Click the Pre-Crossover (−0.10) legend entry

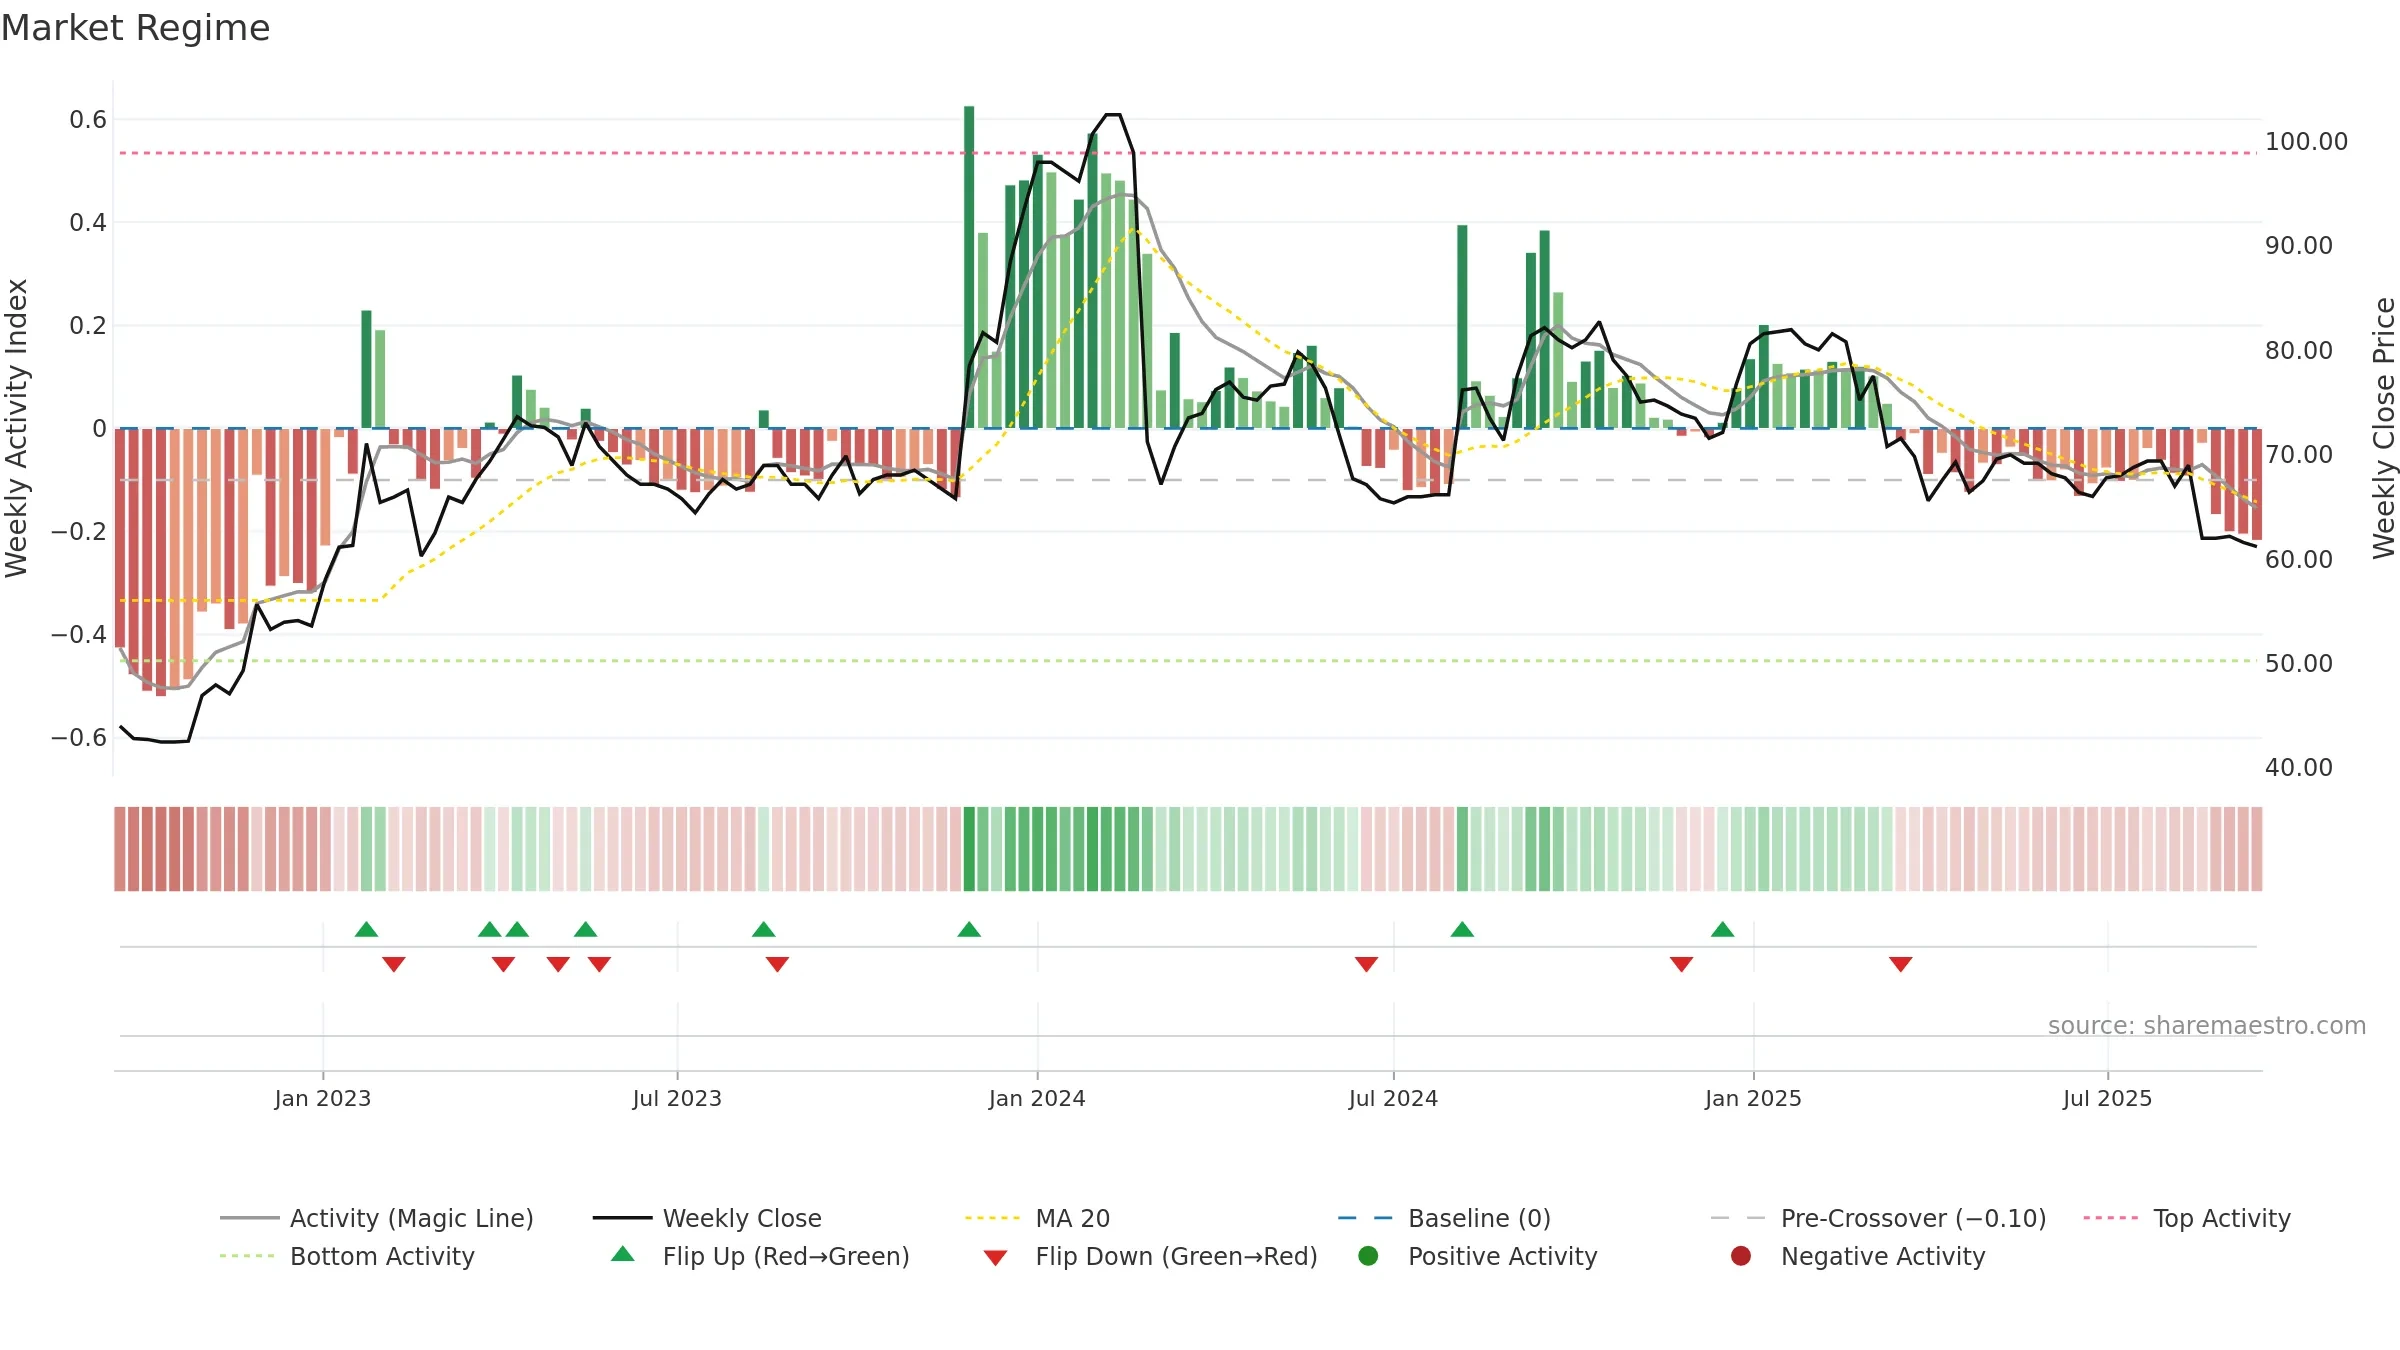(x=1878, y=1218)
